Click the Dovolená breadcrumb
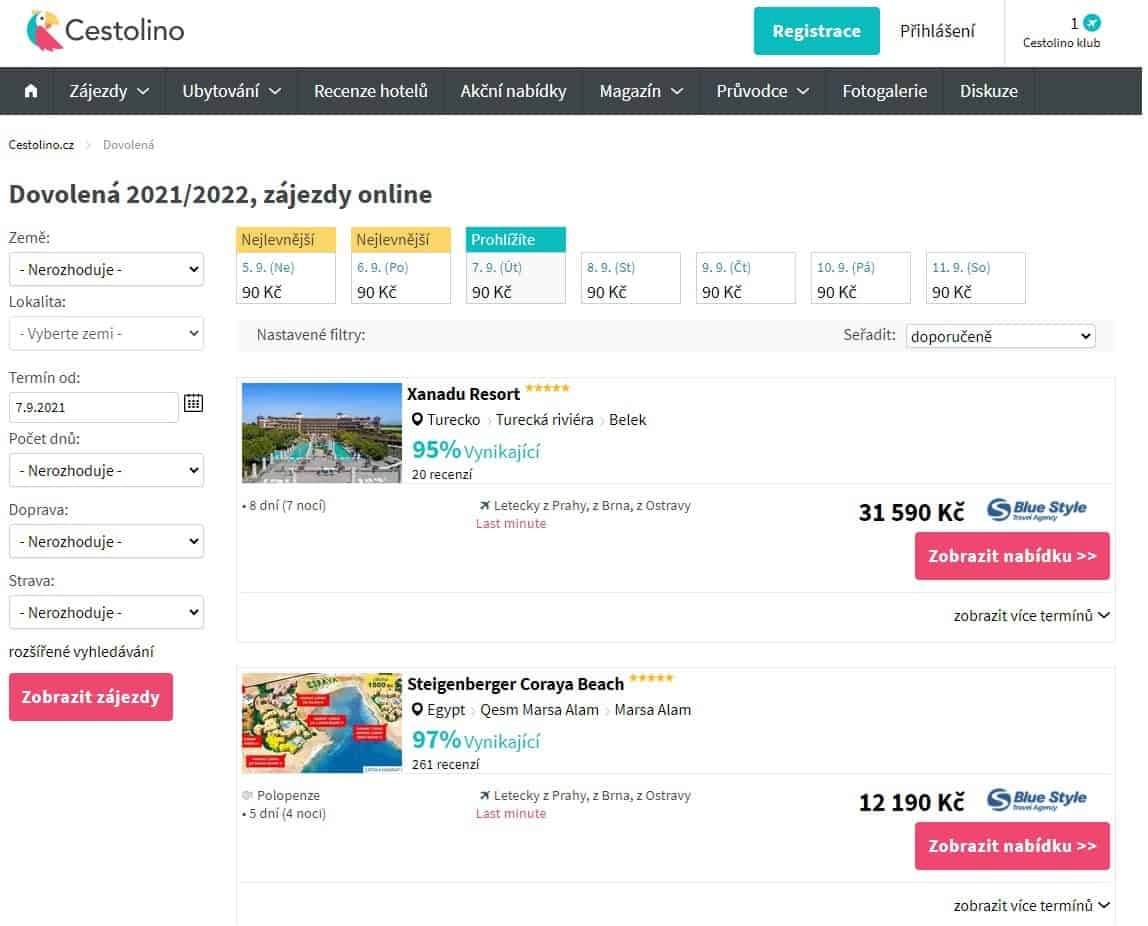1148x926 pixels. point(128,145)
